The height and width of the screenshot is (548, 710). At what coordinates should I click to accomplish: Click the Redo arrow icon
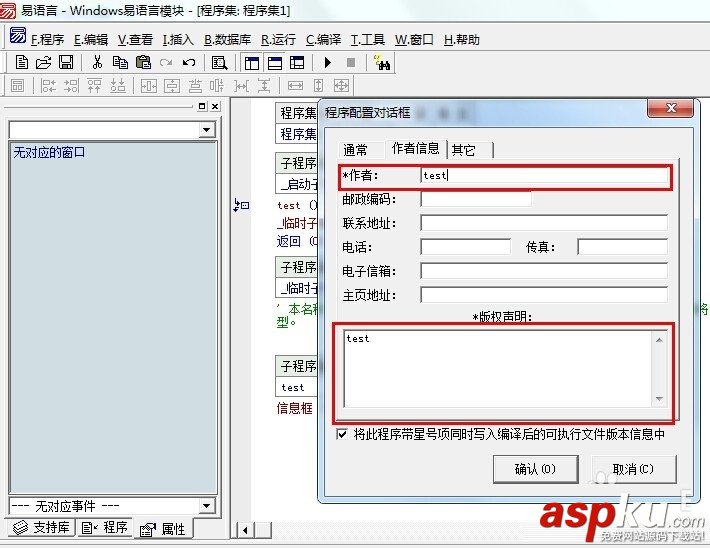tap(166, 62)
